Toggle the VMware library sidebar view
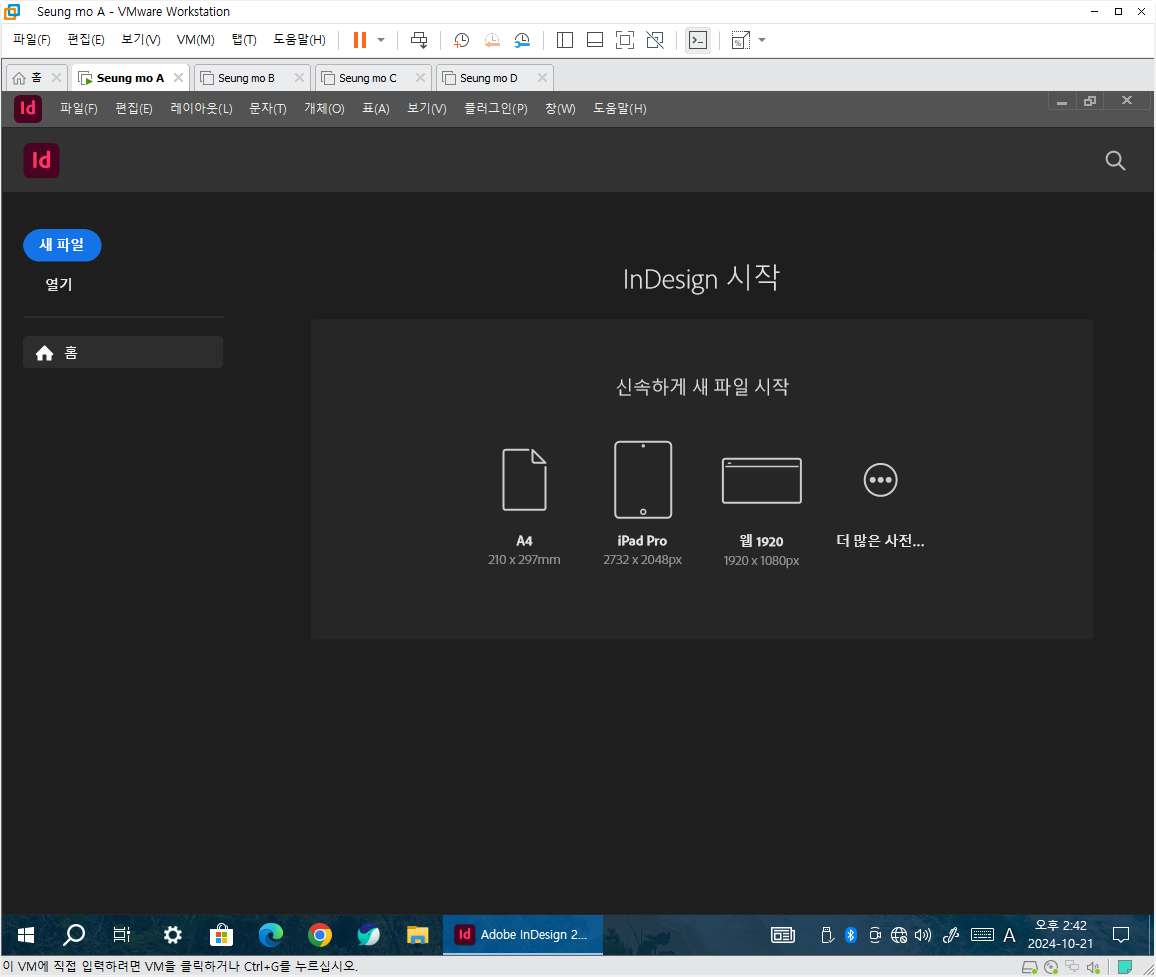Image resolution: width=1156 pixels, height=977 pixels. 565,40
